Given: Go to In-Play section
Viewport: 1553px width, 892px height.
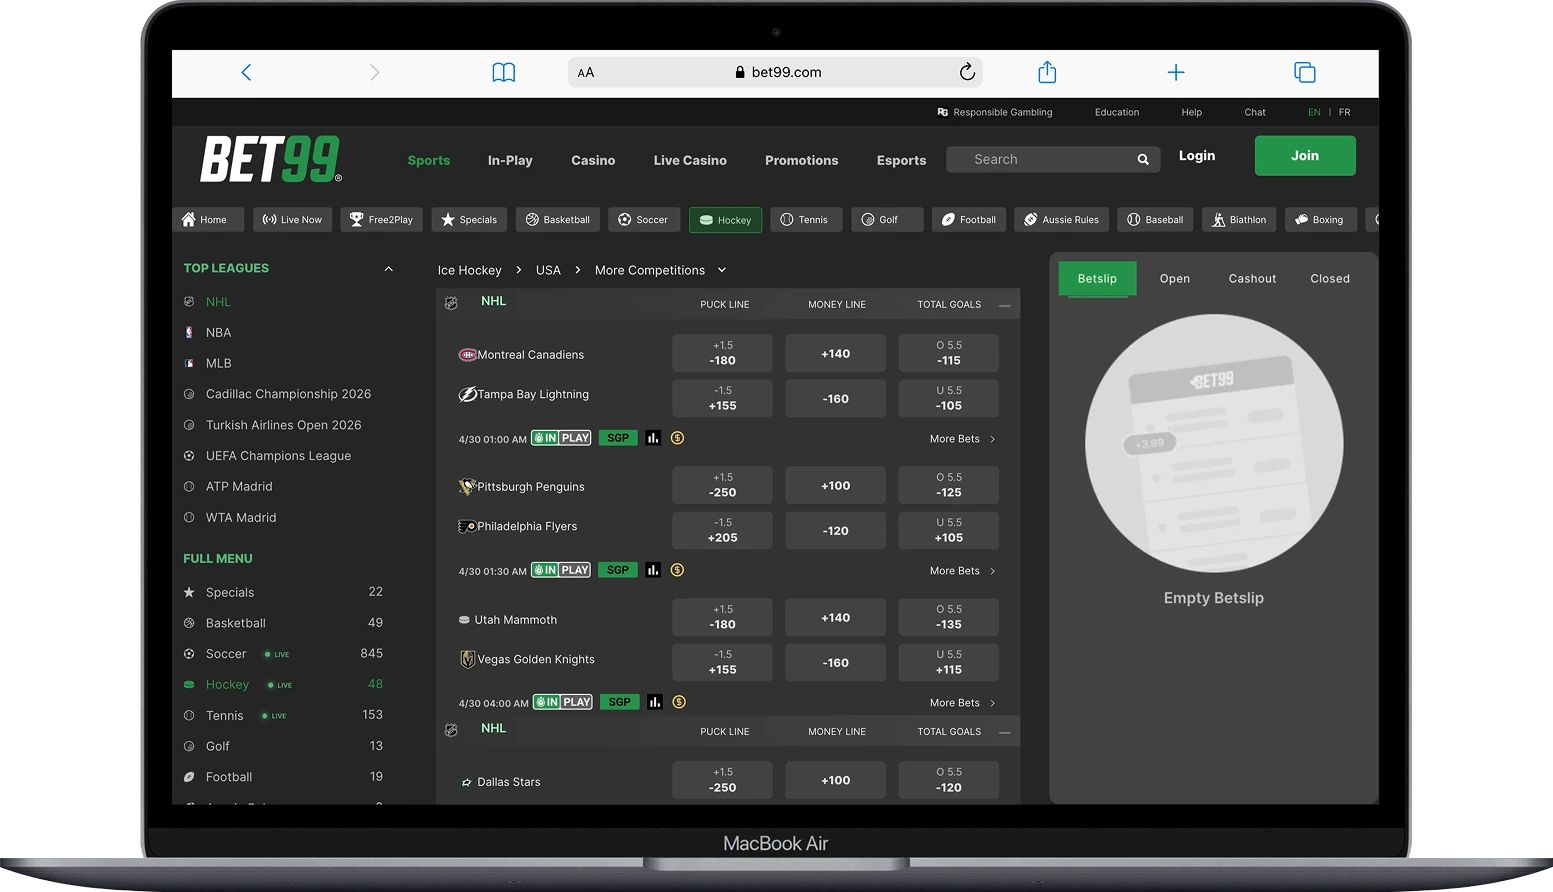Looking at the screenshot, I should tap(510, 160).
